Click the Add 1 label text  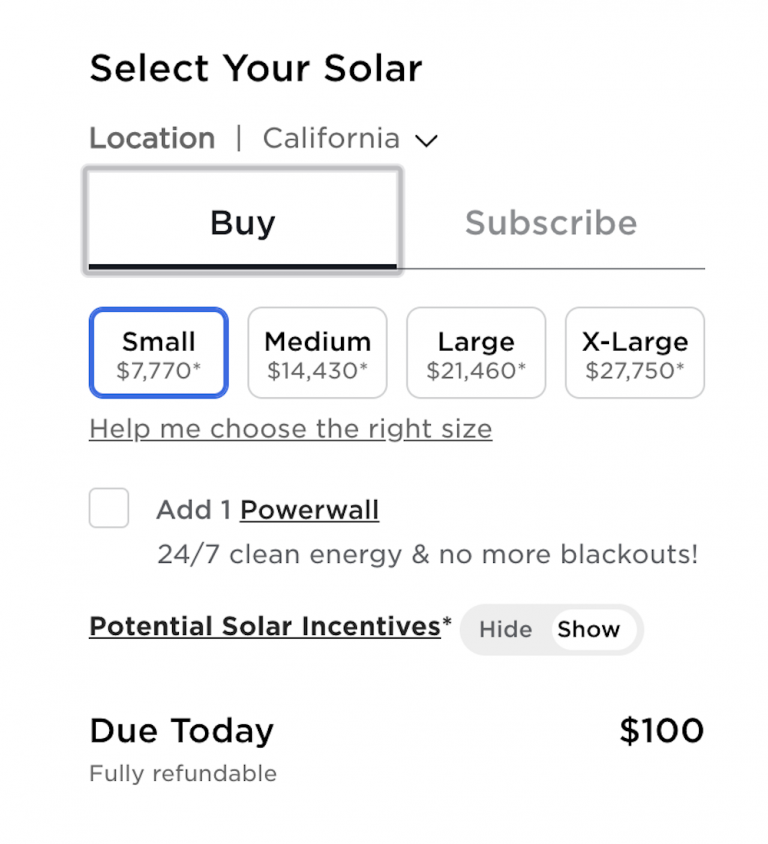coord(194,510)
